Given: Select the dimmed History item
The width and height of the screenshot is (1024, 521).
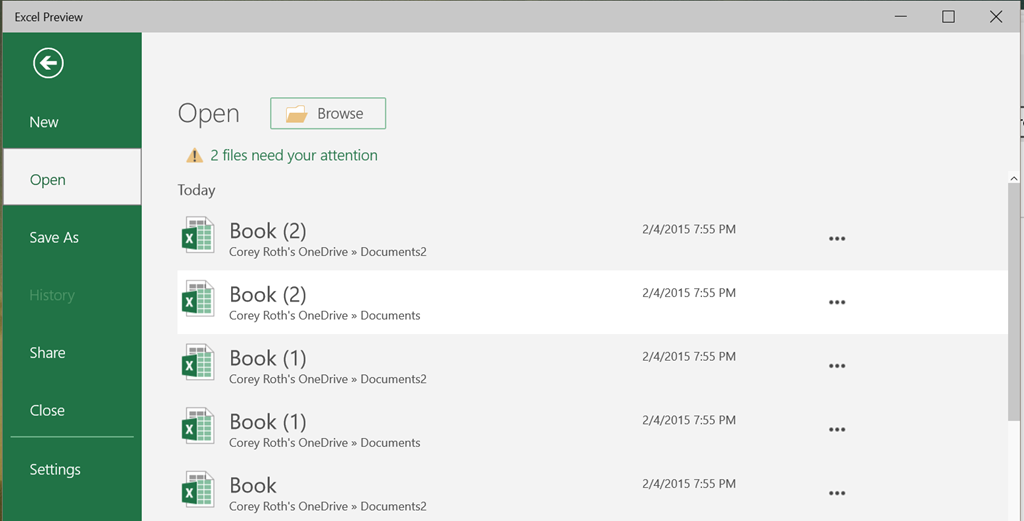Looking at the screenshot, I should (72, 295).
